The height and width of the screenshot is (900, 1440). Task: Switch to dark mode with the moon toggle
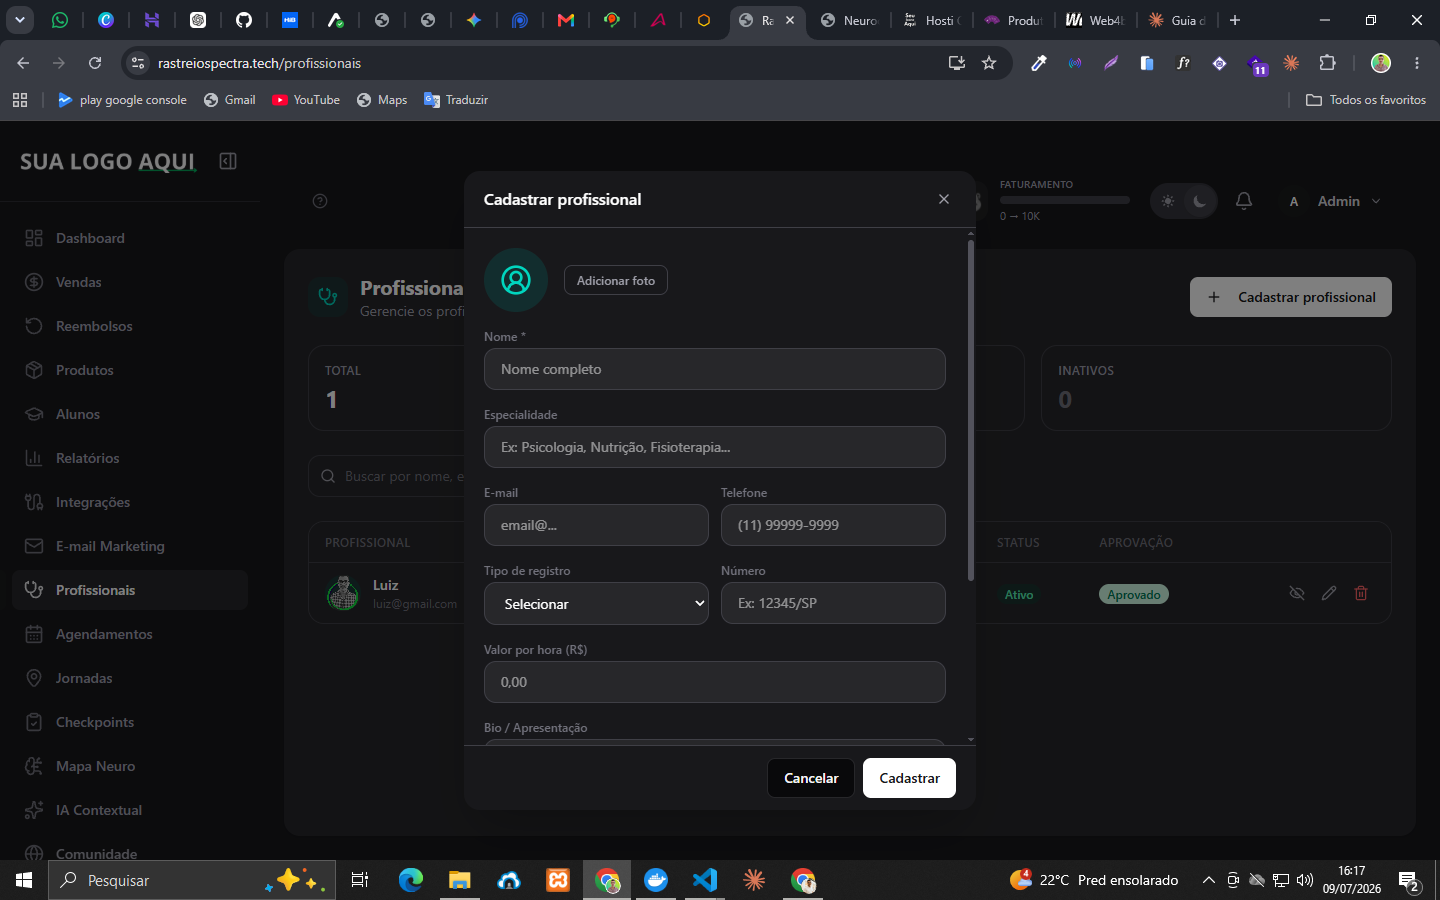[1199, 201]
